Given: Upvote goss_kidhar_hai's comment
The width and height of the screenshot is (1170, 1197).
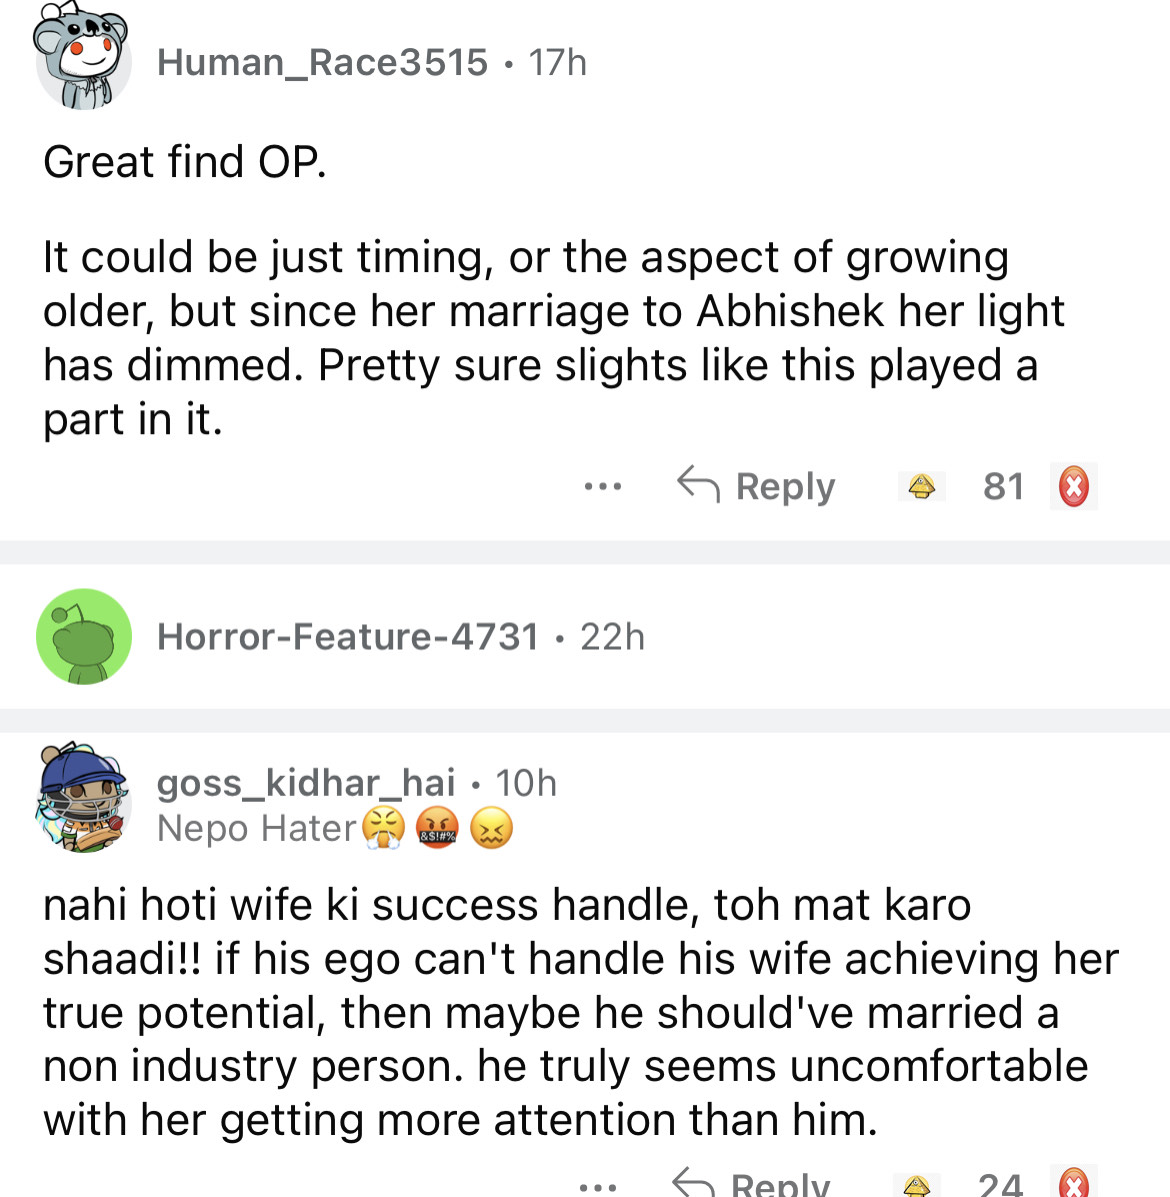Looking at the screenshot, I should 917,1185.
